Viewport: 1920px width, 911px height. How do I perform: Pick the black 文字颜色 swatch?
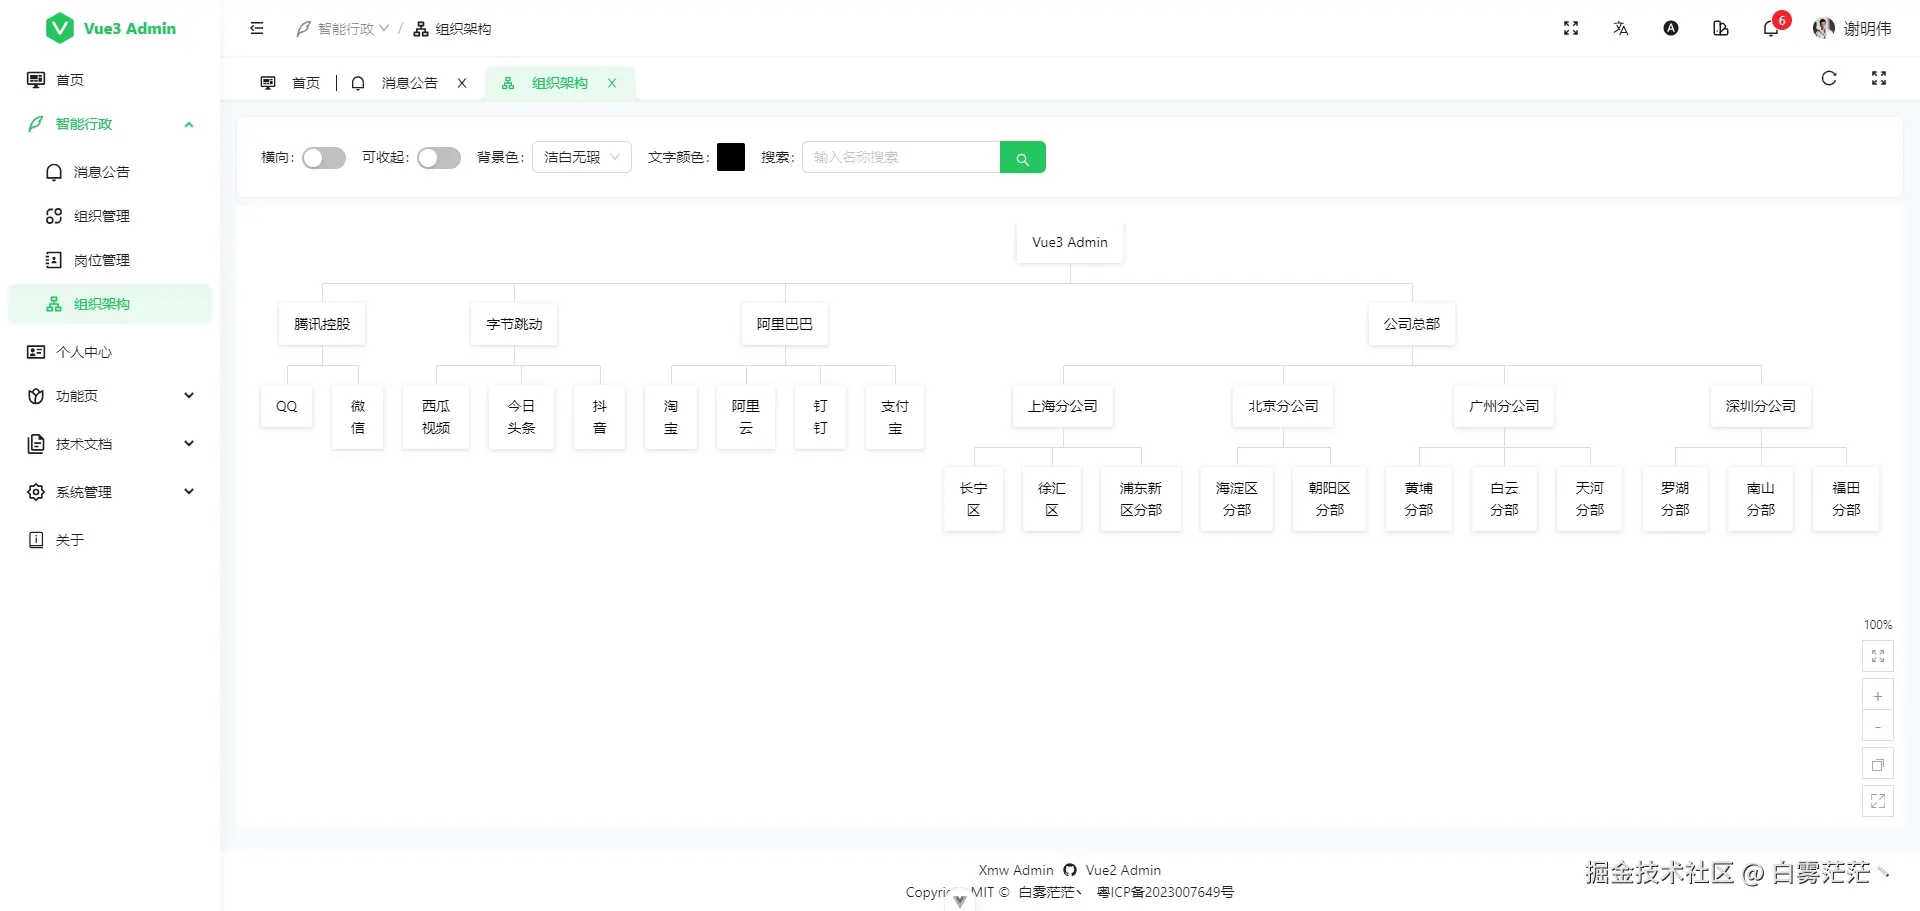731,157
